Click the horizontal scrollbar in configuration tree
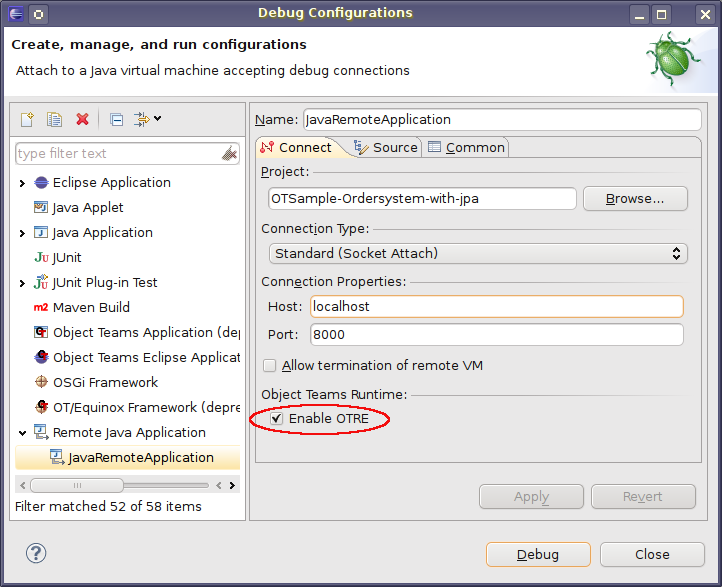Image resolution: width=722 pixels, height=587 pixels. click(77, 485)
